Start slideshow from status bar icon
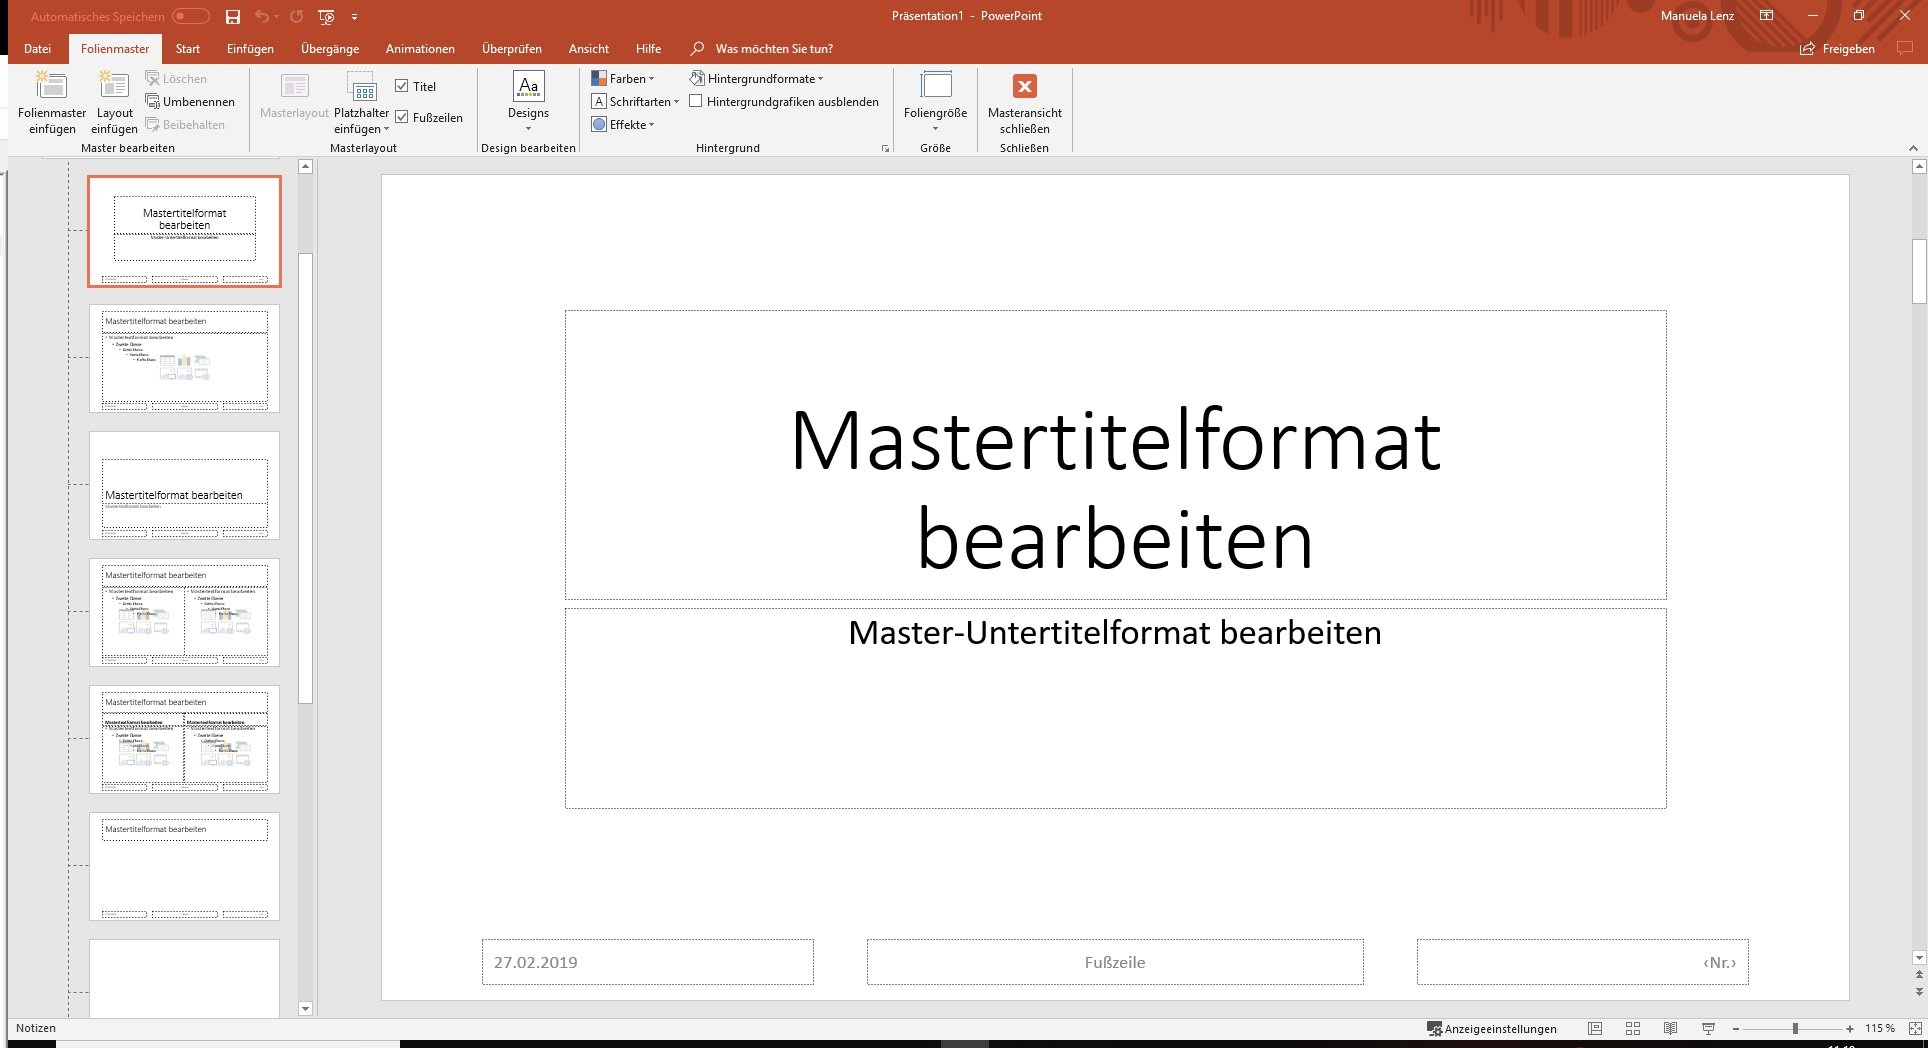Image resolution: width=1928 pixels, height=1048 pixels. [x=1708, y=1028]
